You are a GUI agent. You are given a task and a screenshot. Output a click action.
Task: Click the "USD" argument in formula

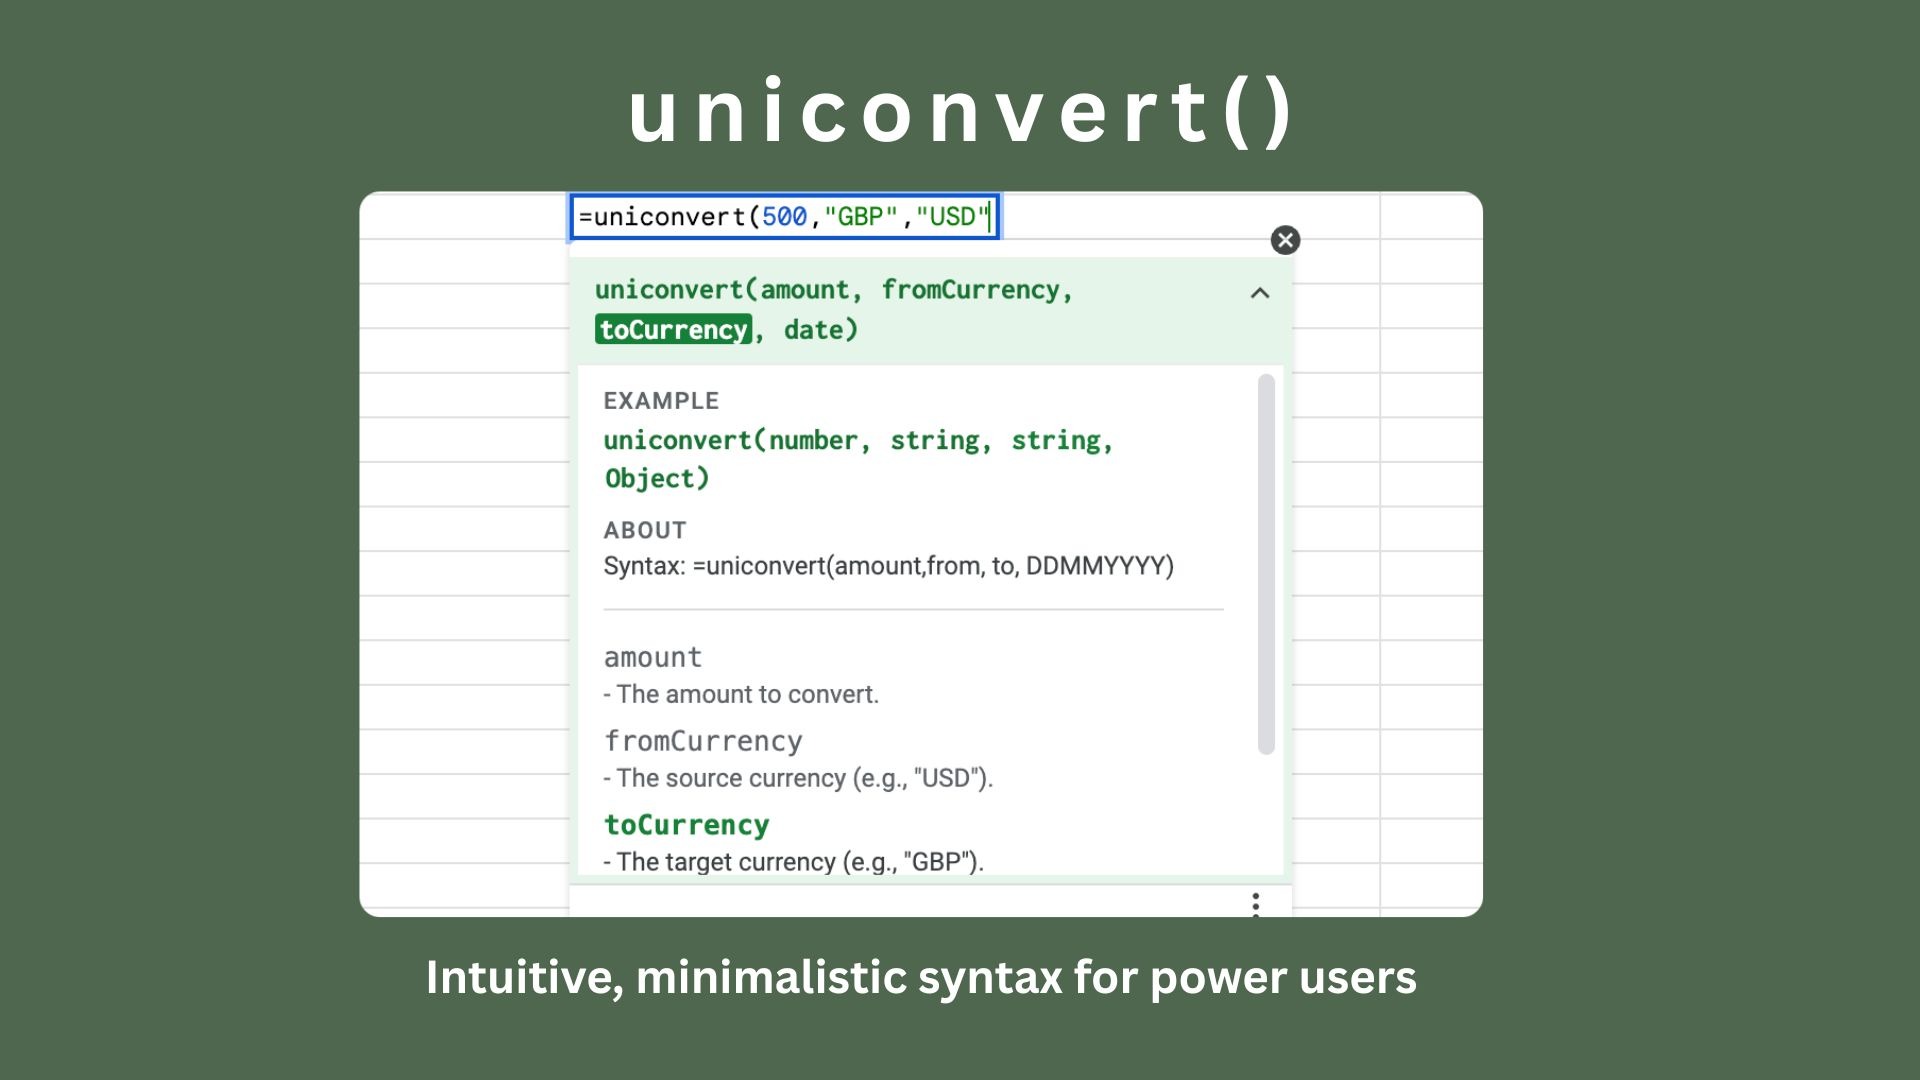tap(951, 217)
